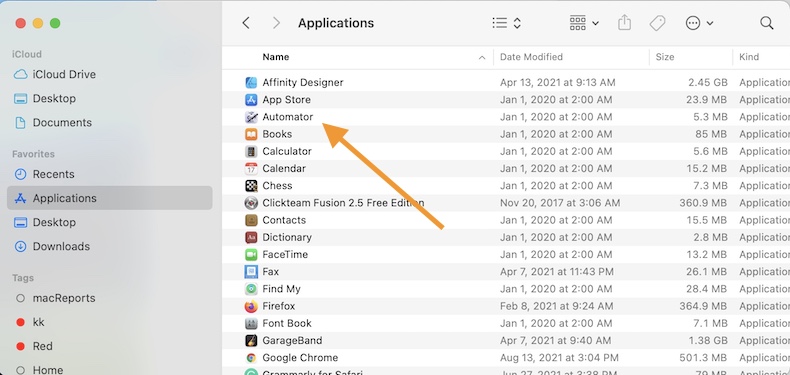
Task: Select the Dictionary app icon
Action: pyautogui.click(x=251, y=237)
